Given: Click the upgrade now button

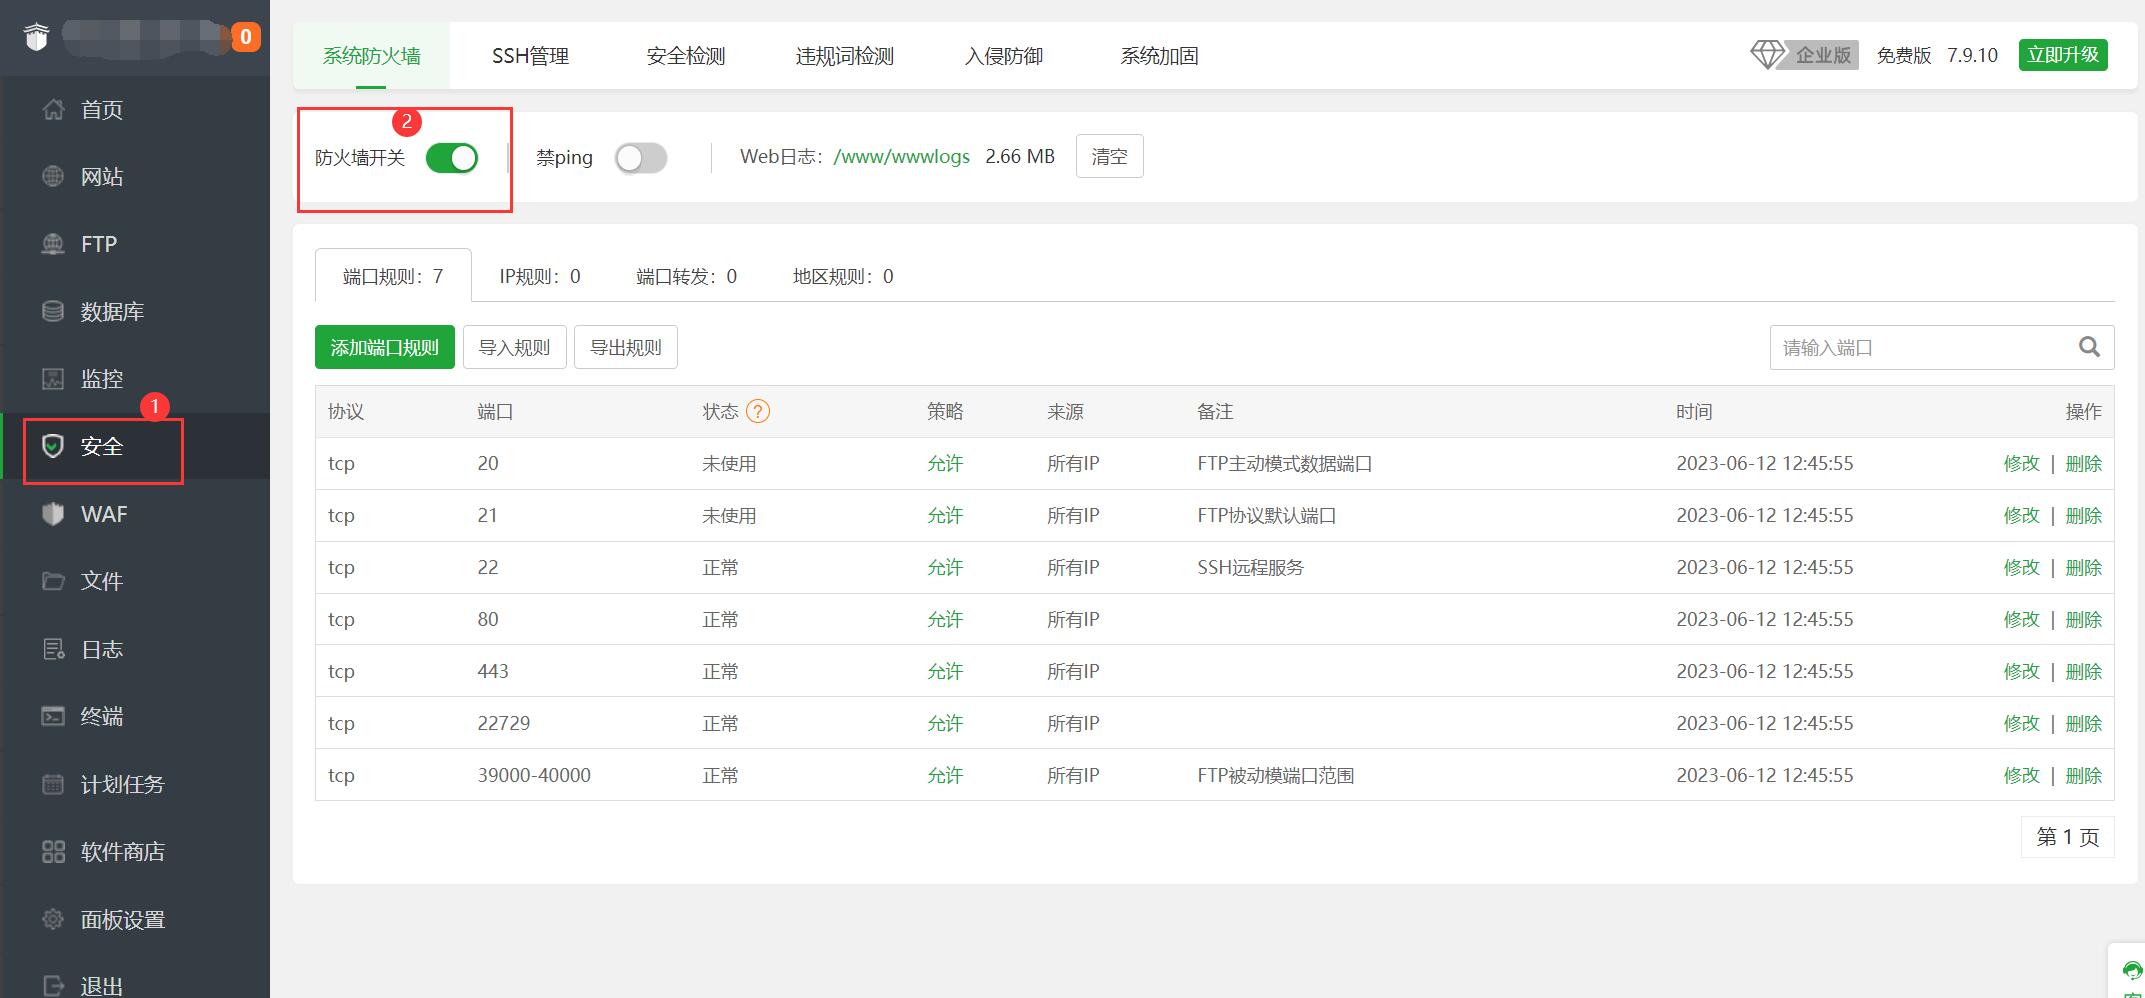Looking at the screenshot, I should coord(2062,55).
